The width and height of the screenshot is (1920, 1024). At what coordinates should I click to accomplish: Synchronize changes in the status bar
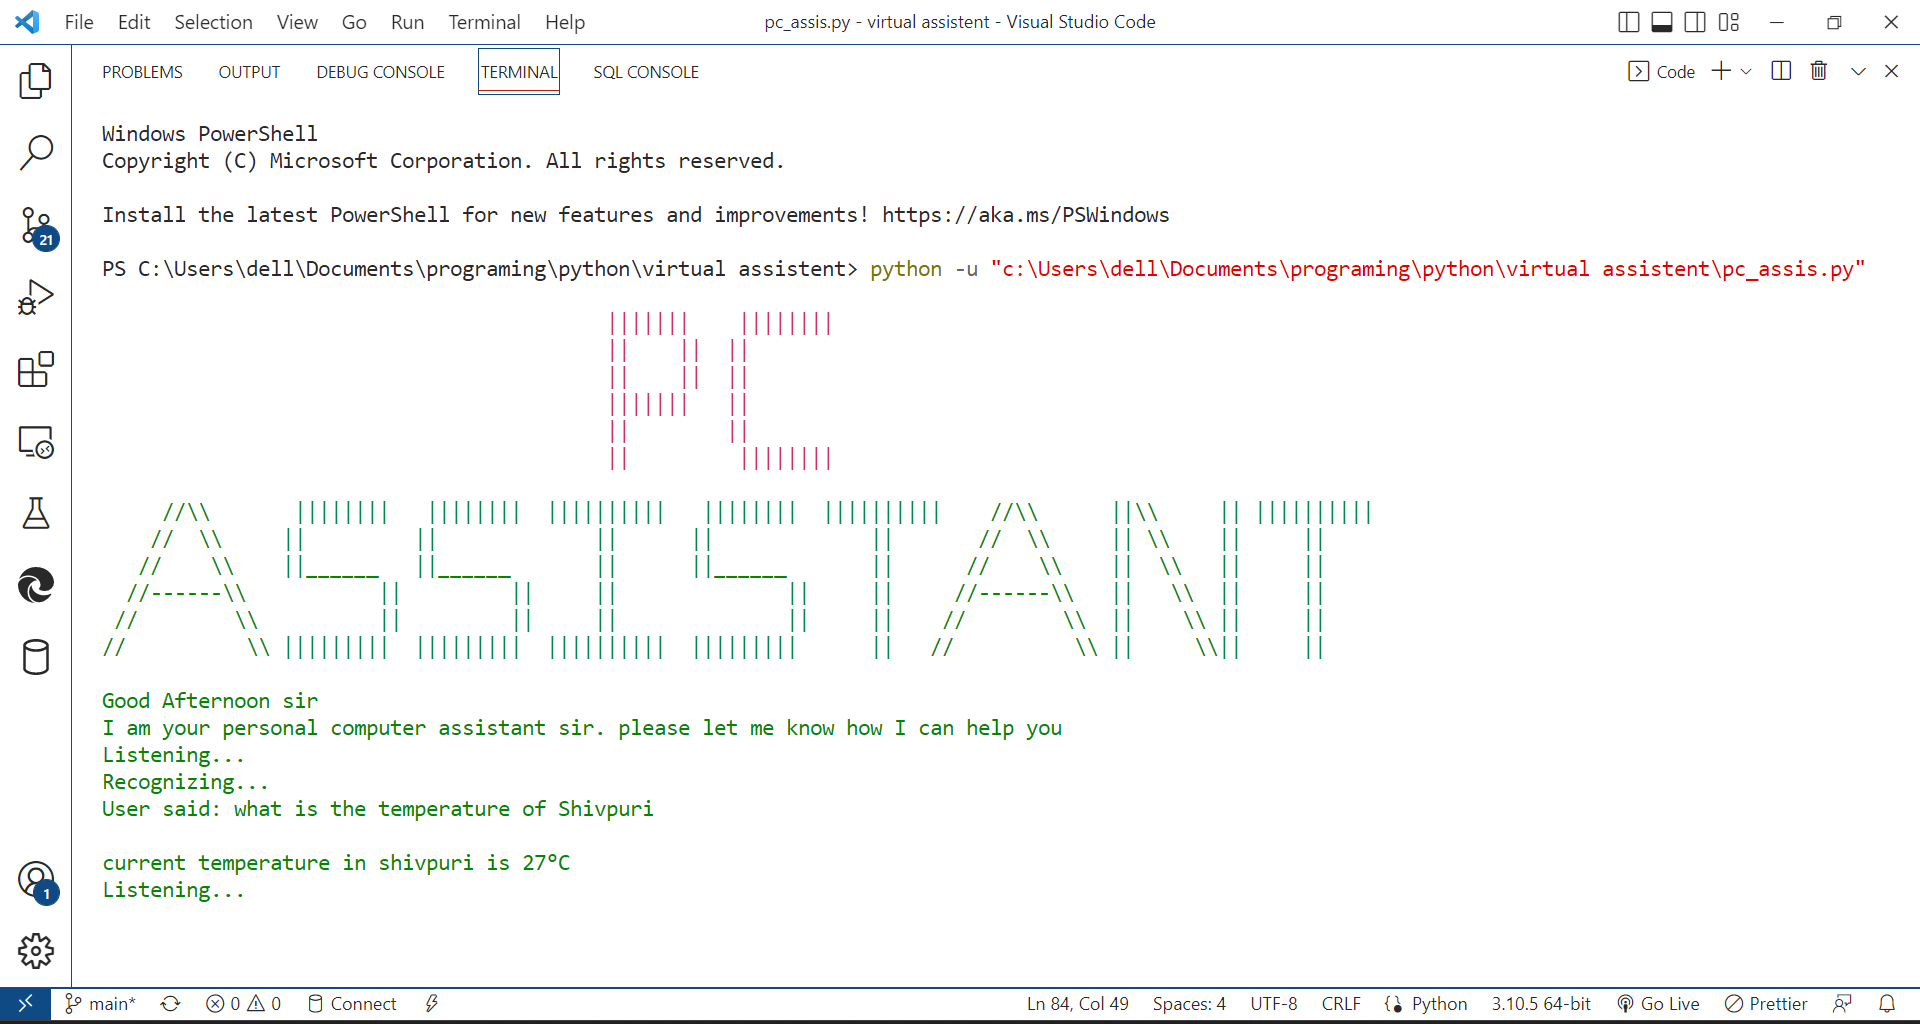coord(170,1003)
